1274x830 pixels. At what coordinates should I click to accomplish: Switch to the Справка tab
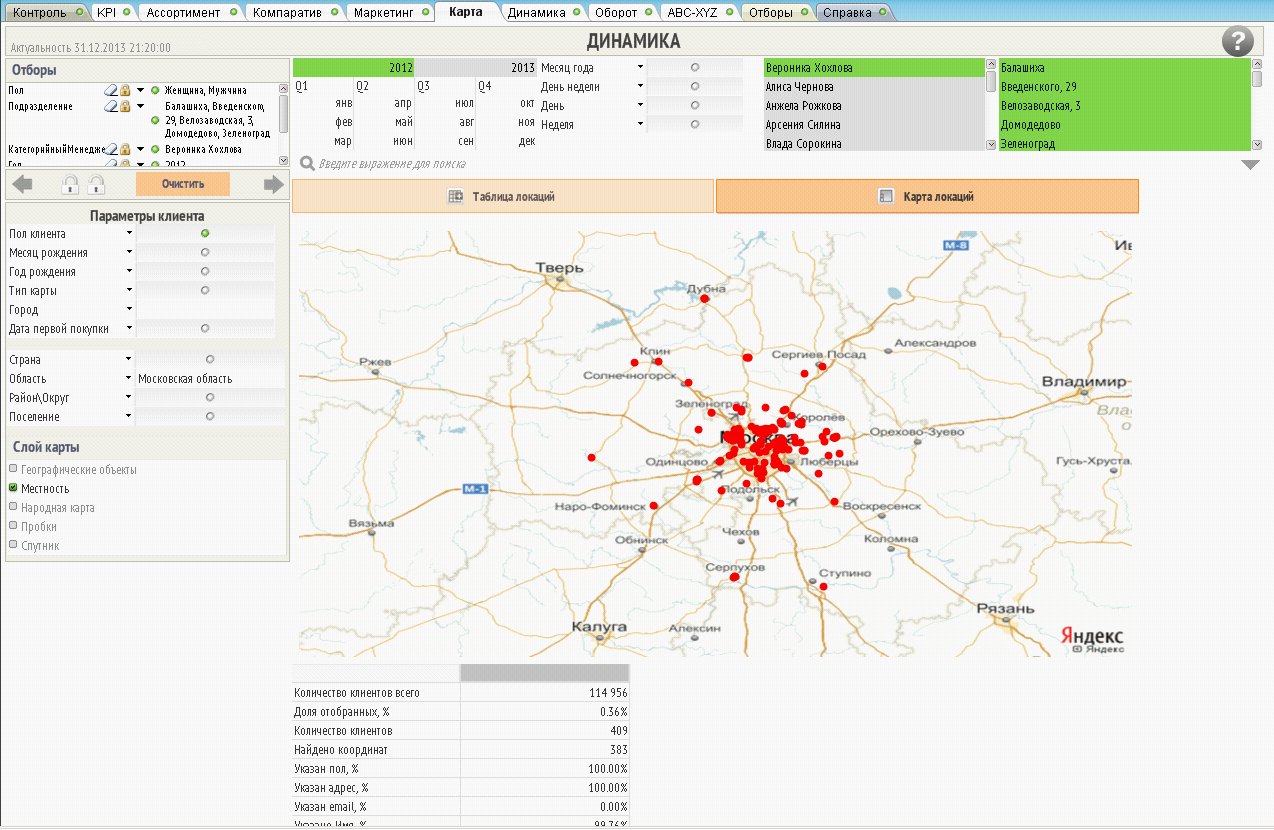(x=855, y=13)
